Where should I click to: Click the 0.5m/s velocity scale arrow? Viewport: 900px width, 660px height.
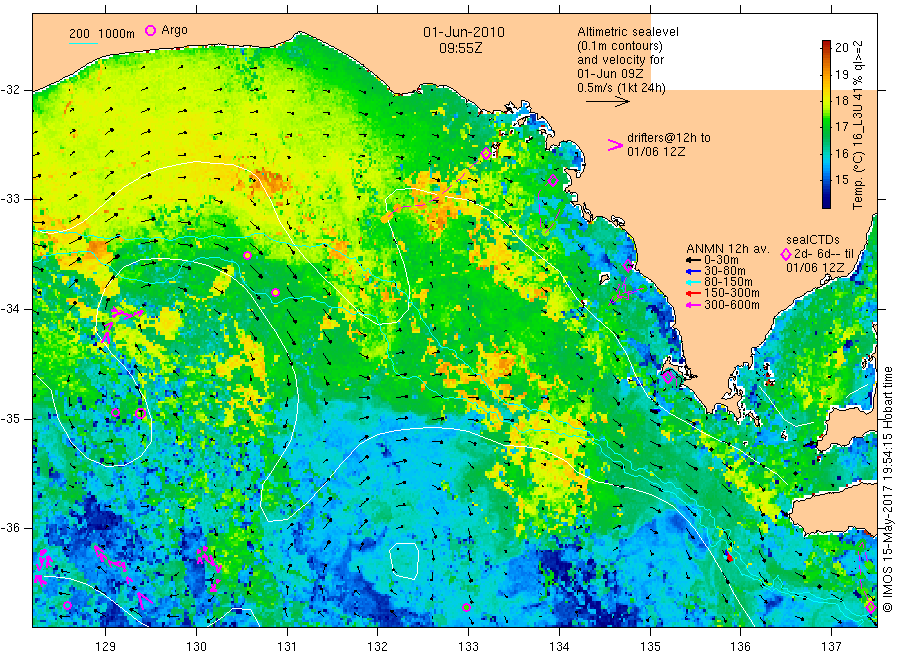pyautogui.click(x=608, y=102)
